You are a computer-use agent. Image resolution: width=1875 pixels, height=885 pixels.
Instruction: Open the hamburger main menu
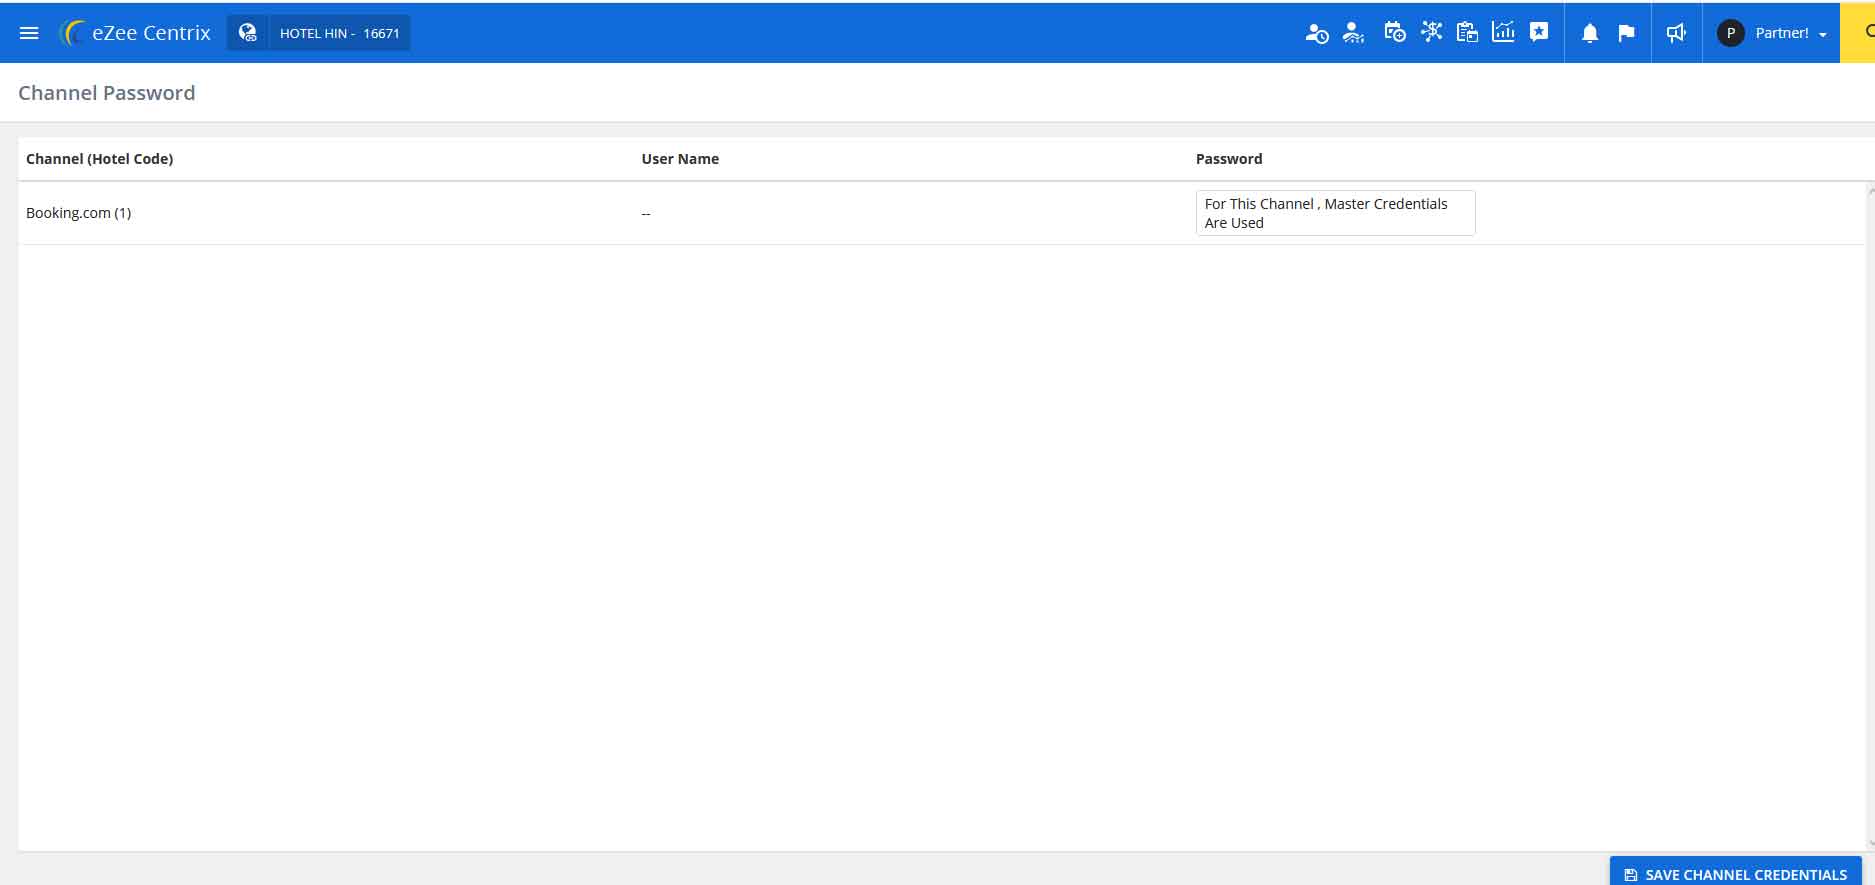pyautogui.click(x=29, y=33)
